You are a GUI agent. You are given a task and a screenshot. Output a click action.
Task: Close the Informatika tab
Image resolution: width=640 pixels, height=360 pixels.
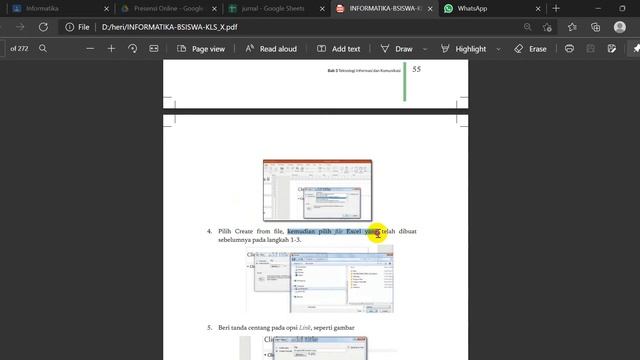tap(107, 9)
